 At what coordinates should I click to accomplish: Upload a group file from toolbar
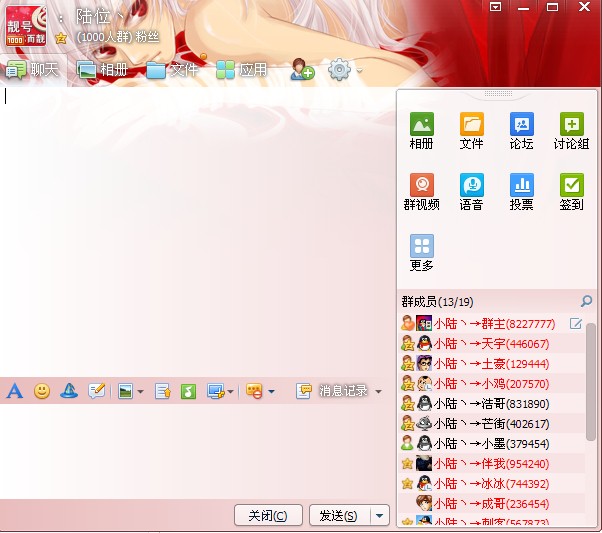[x=163, y=391]
